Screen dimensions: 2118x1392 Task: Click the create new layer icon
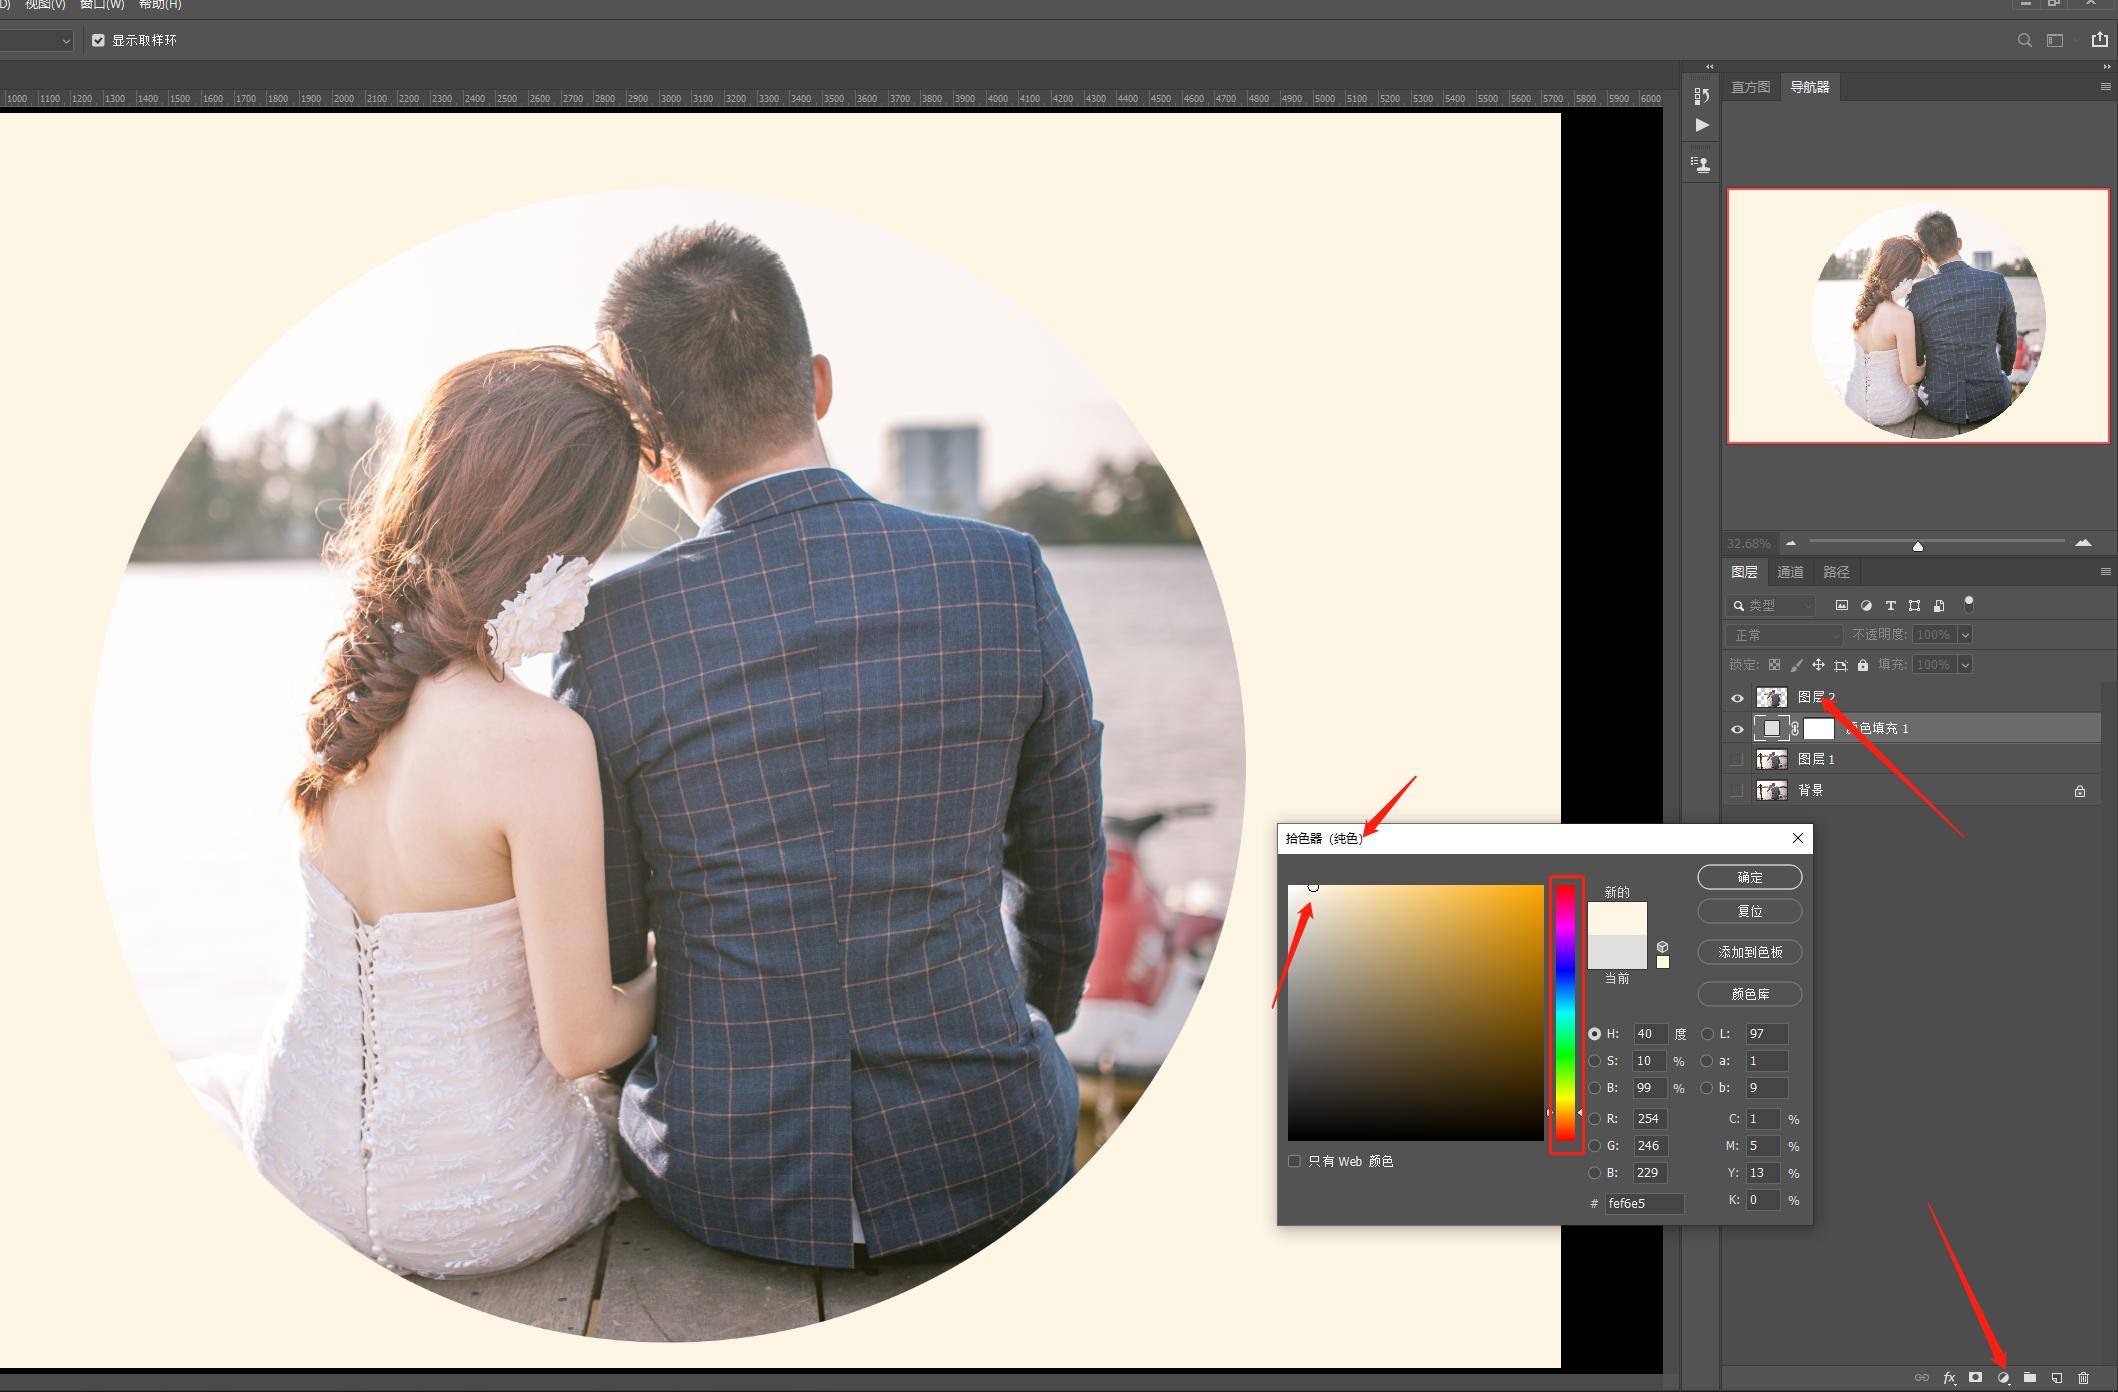[x=2057, y=1378]
